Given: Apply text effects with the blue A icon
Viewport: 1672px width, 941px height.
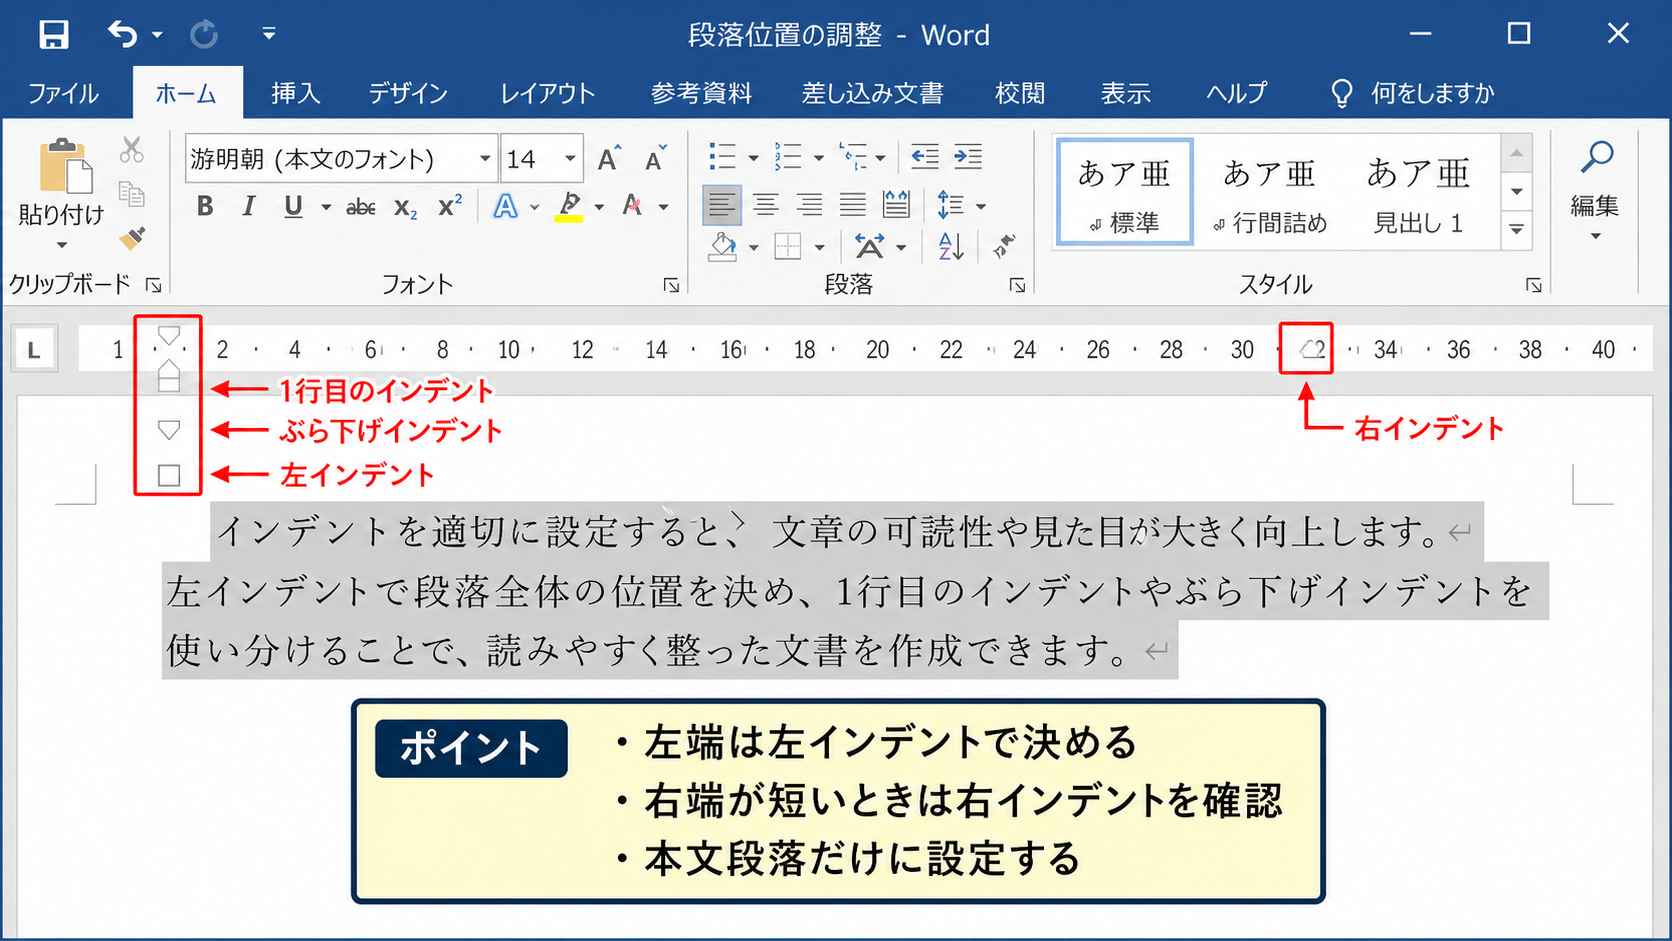Looking at the screenshot, I should 506,206.
